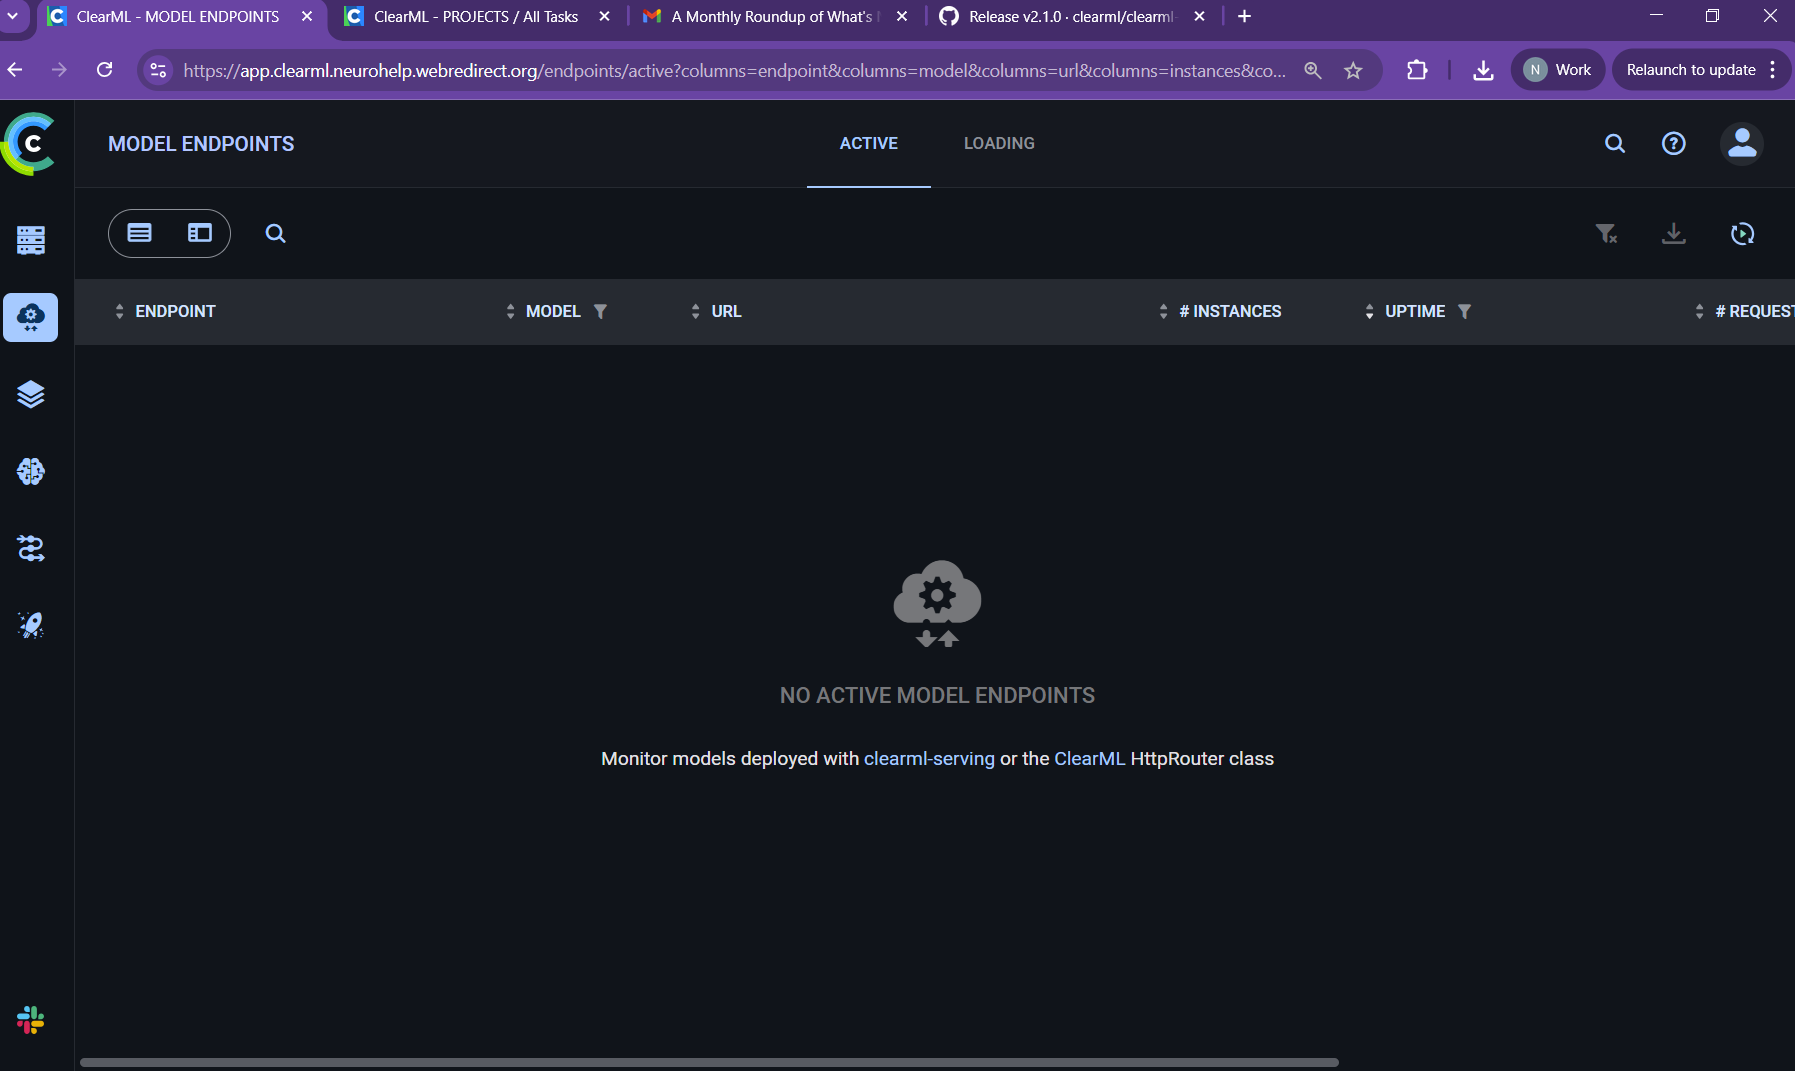Click the horizontal table scrollbar
Image resolution: width=1795 pixels, height=1071 pixels.
709,1062
